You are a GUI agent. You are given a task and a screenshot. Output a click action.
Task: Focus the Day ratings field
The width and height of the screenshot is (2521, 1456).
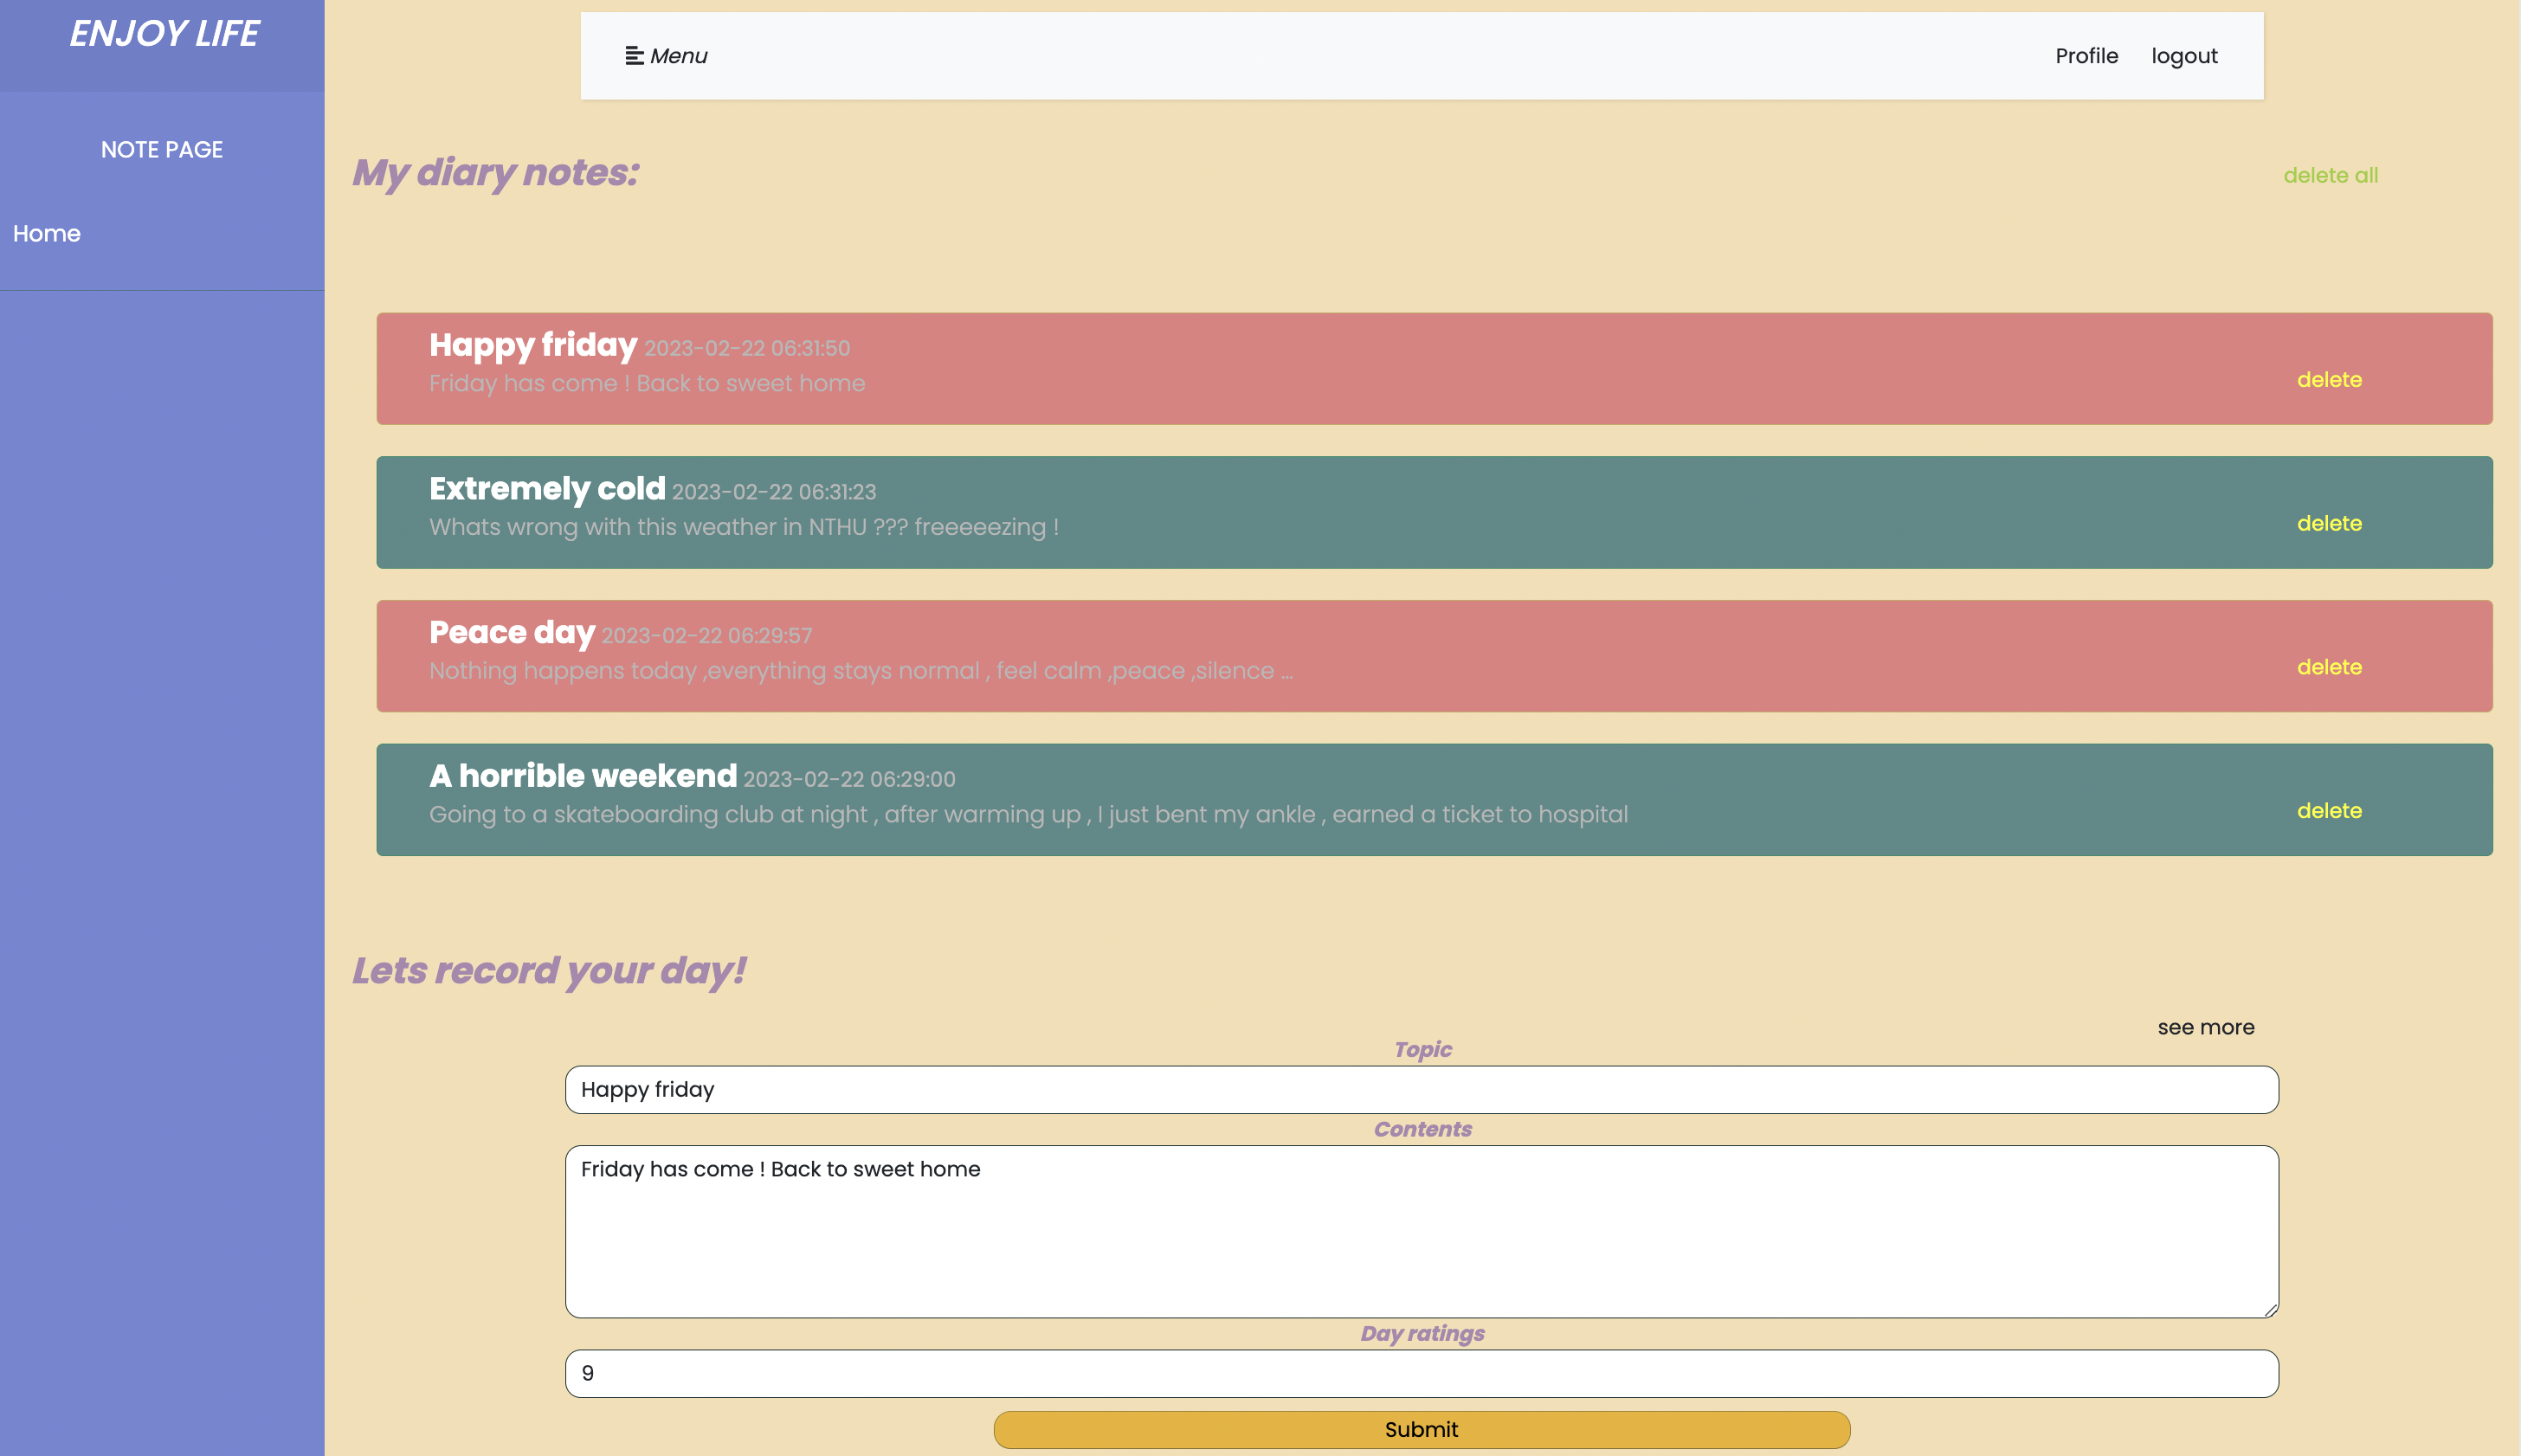[1421, 1373]
